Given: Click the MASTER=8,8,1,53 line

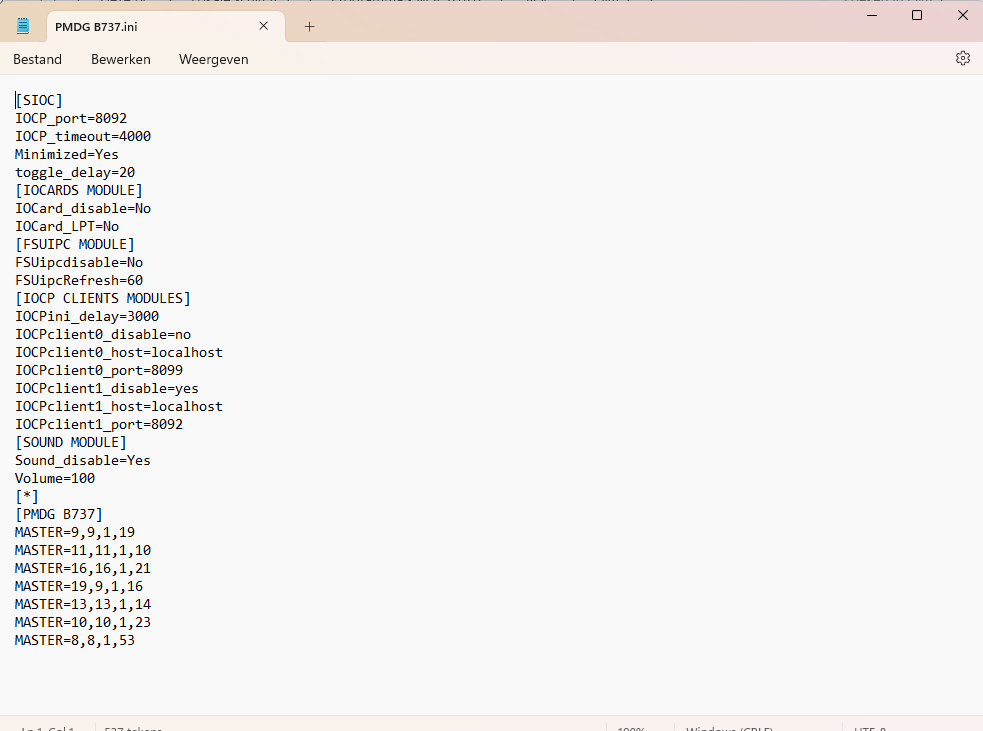Looking at the screenshot, I should [x=75, y=640].
